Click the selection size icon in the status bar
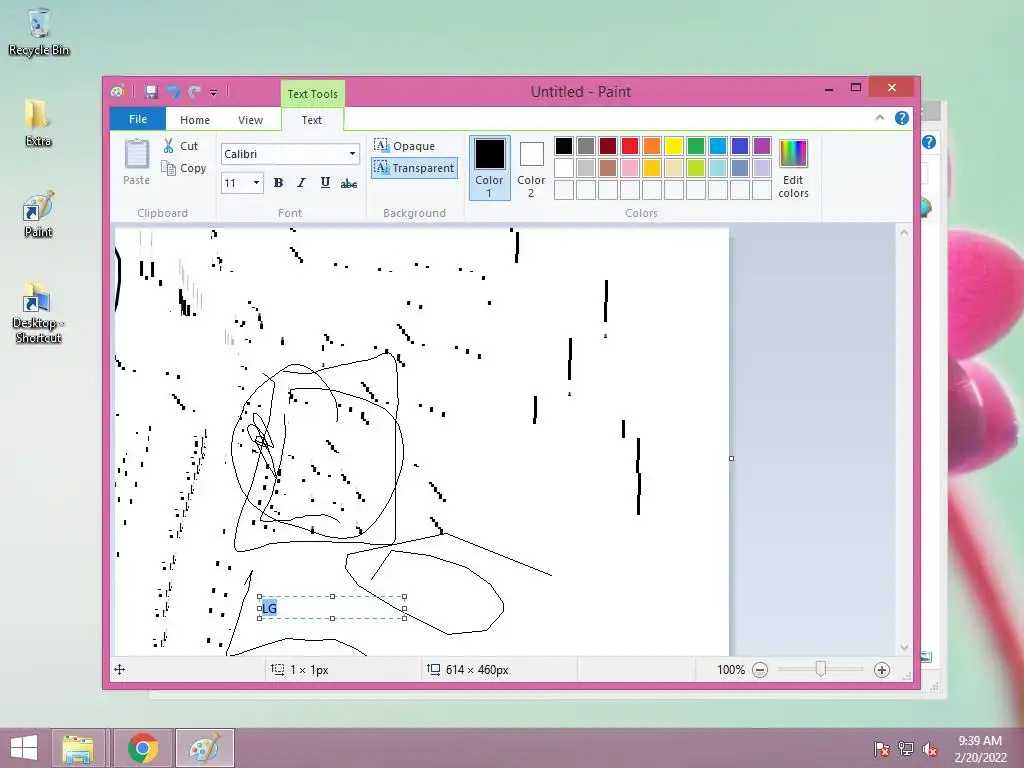Viewport: 1024px width, 768px height. [278, 669]
